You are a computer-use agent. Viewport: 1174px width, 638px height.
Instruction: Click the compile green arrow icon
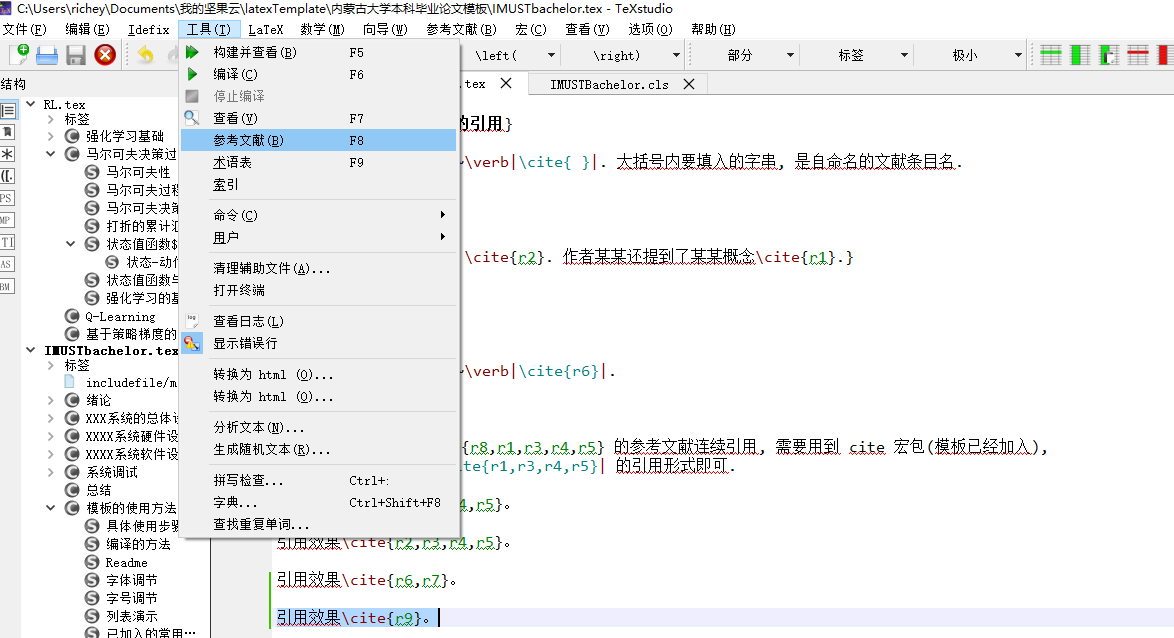[x=192, y=74]
